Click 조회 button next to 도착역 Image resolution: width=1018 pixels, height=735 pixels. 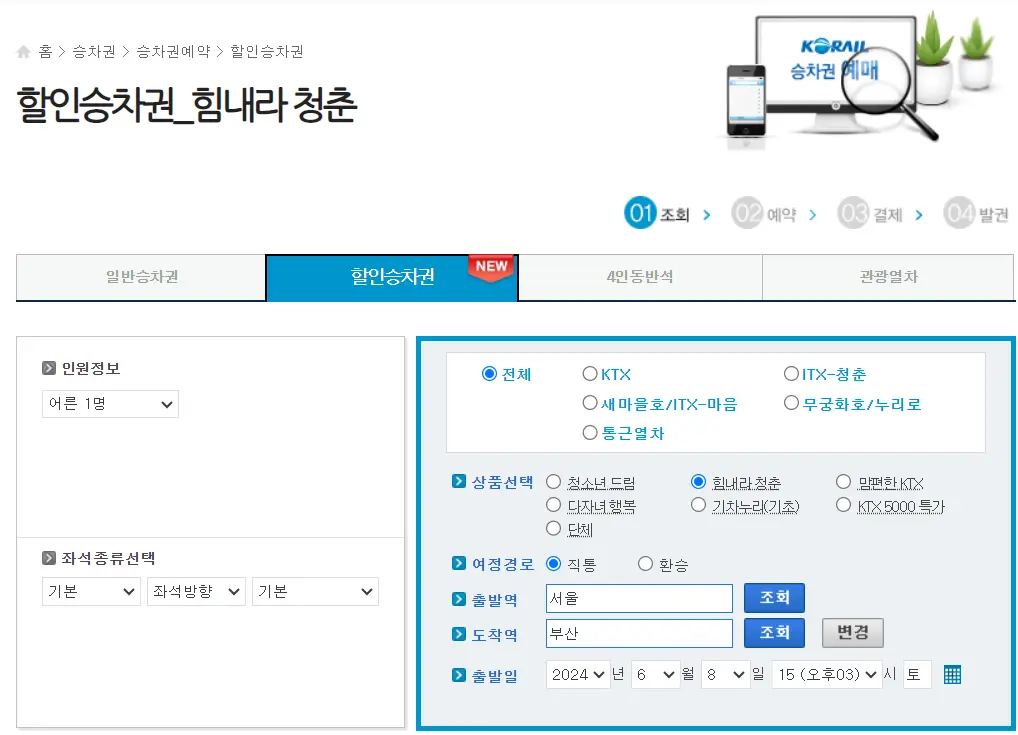coord(774,633)
